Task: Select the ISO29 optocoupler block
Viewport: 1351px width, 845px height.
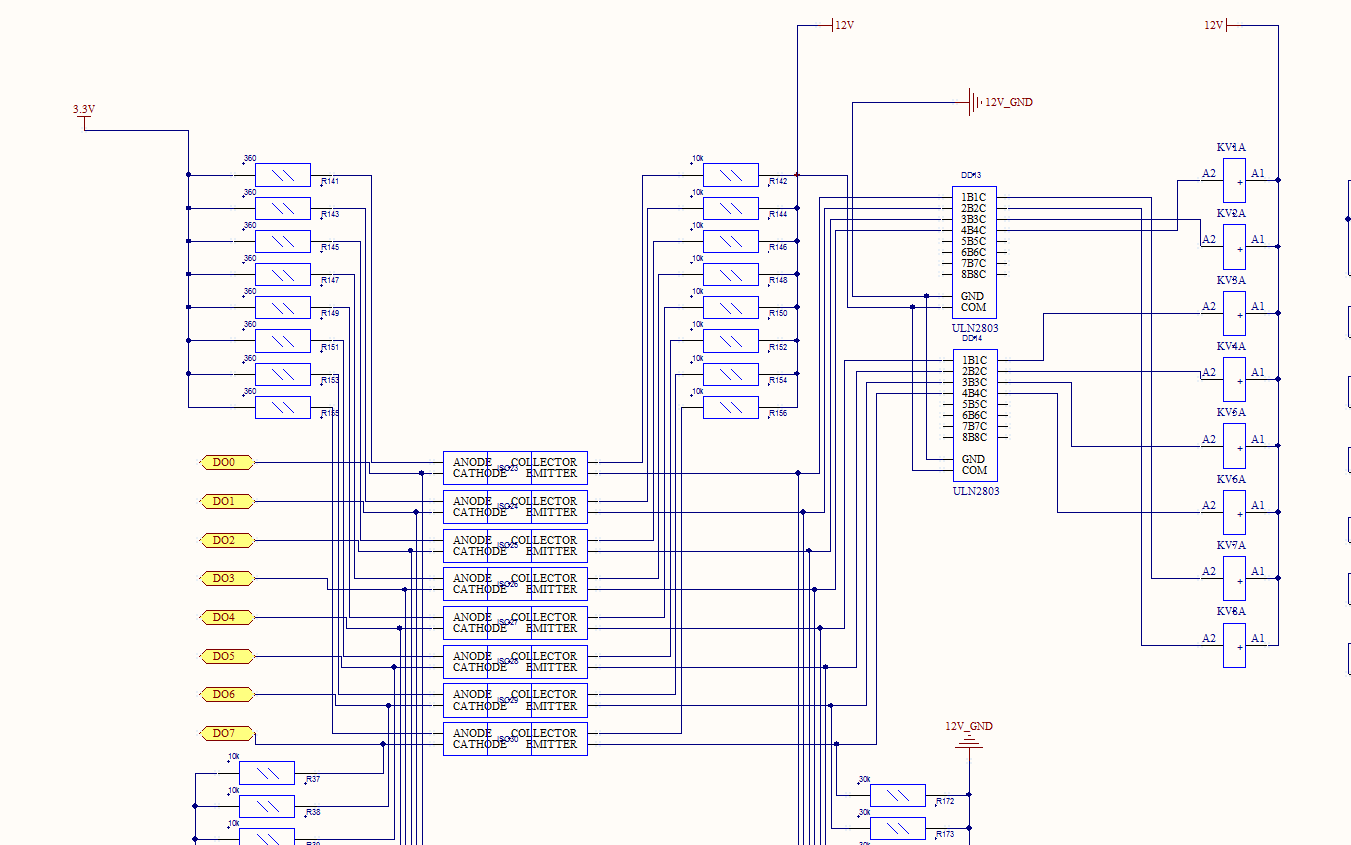Action: (515, 700)
